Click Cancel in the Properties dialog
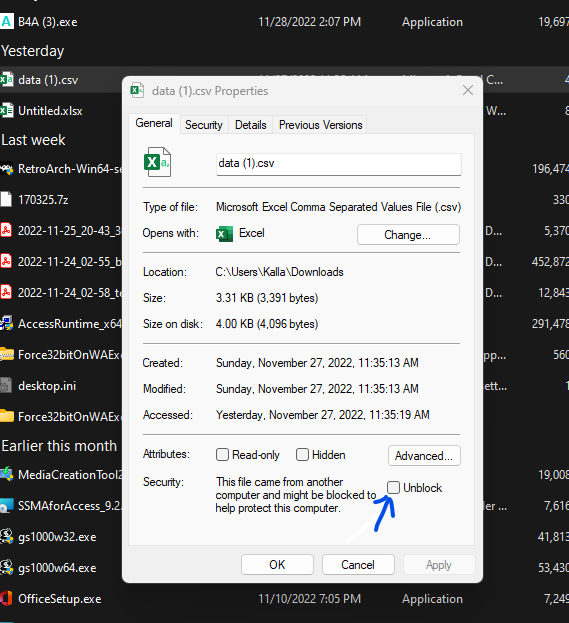 [358, 565]
